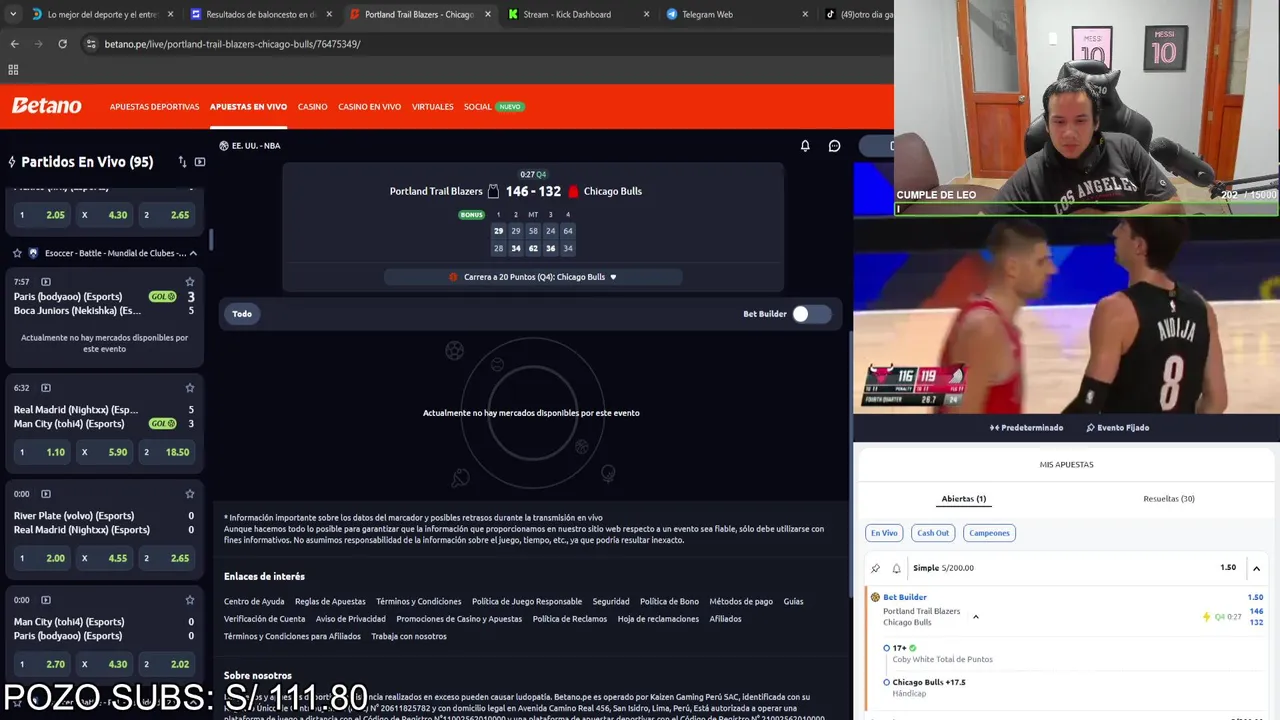Open the browser tab search dropdown
This screenshot has width=1280, height=720.
[12, 14]
